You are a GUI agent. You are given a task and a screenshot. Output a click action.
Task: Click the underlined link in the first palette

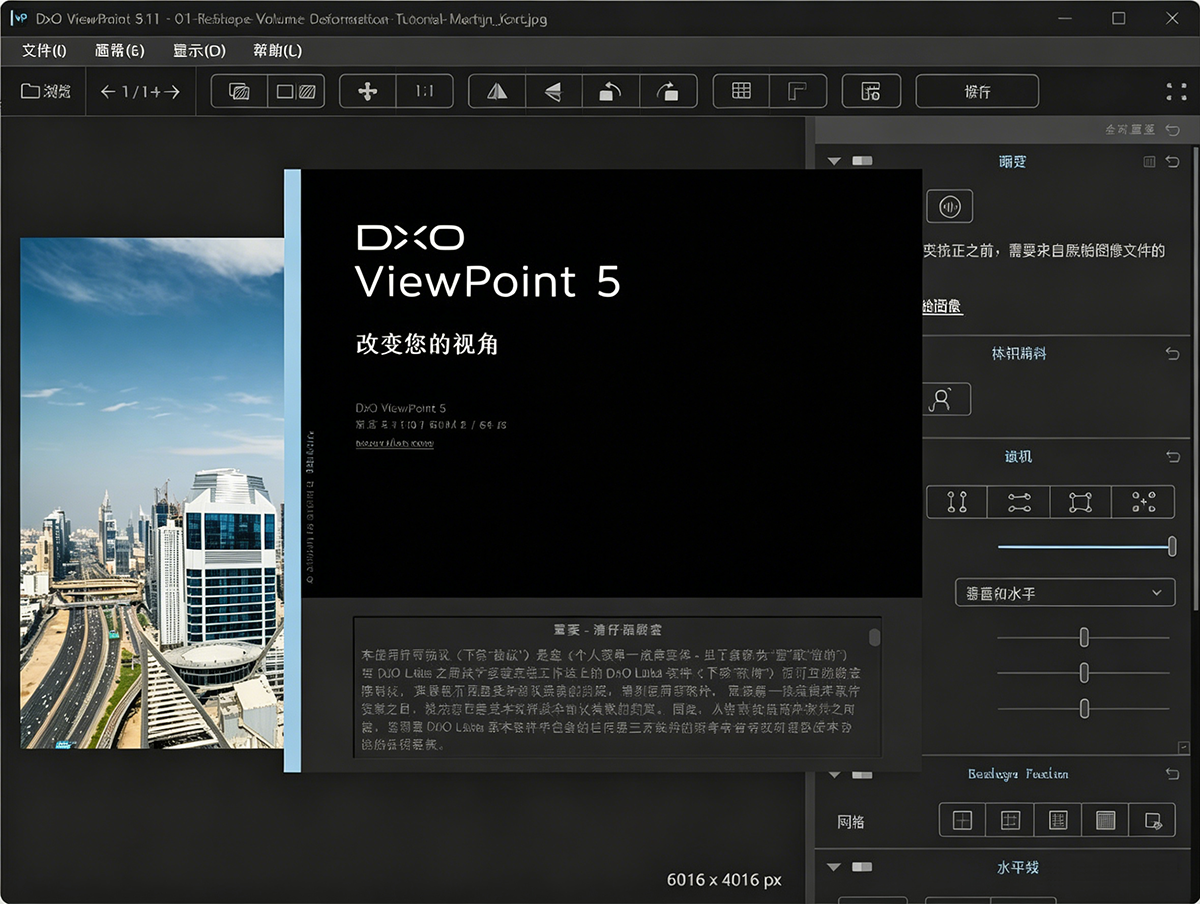click(942, 307)
